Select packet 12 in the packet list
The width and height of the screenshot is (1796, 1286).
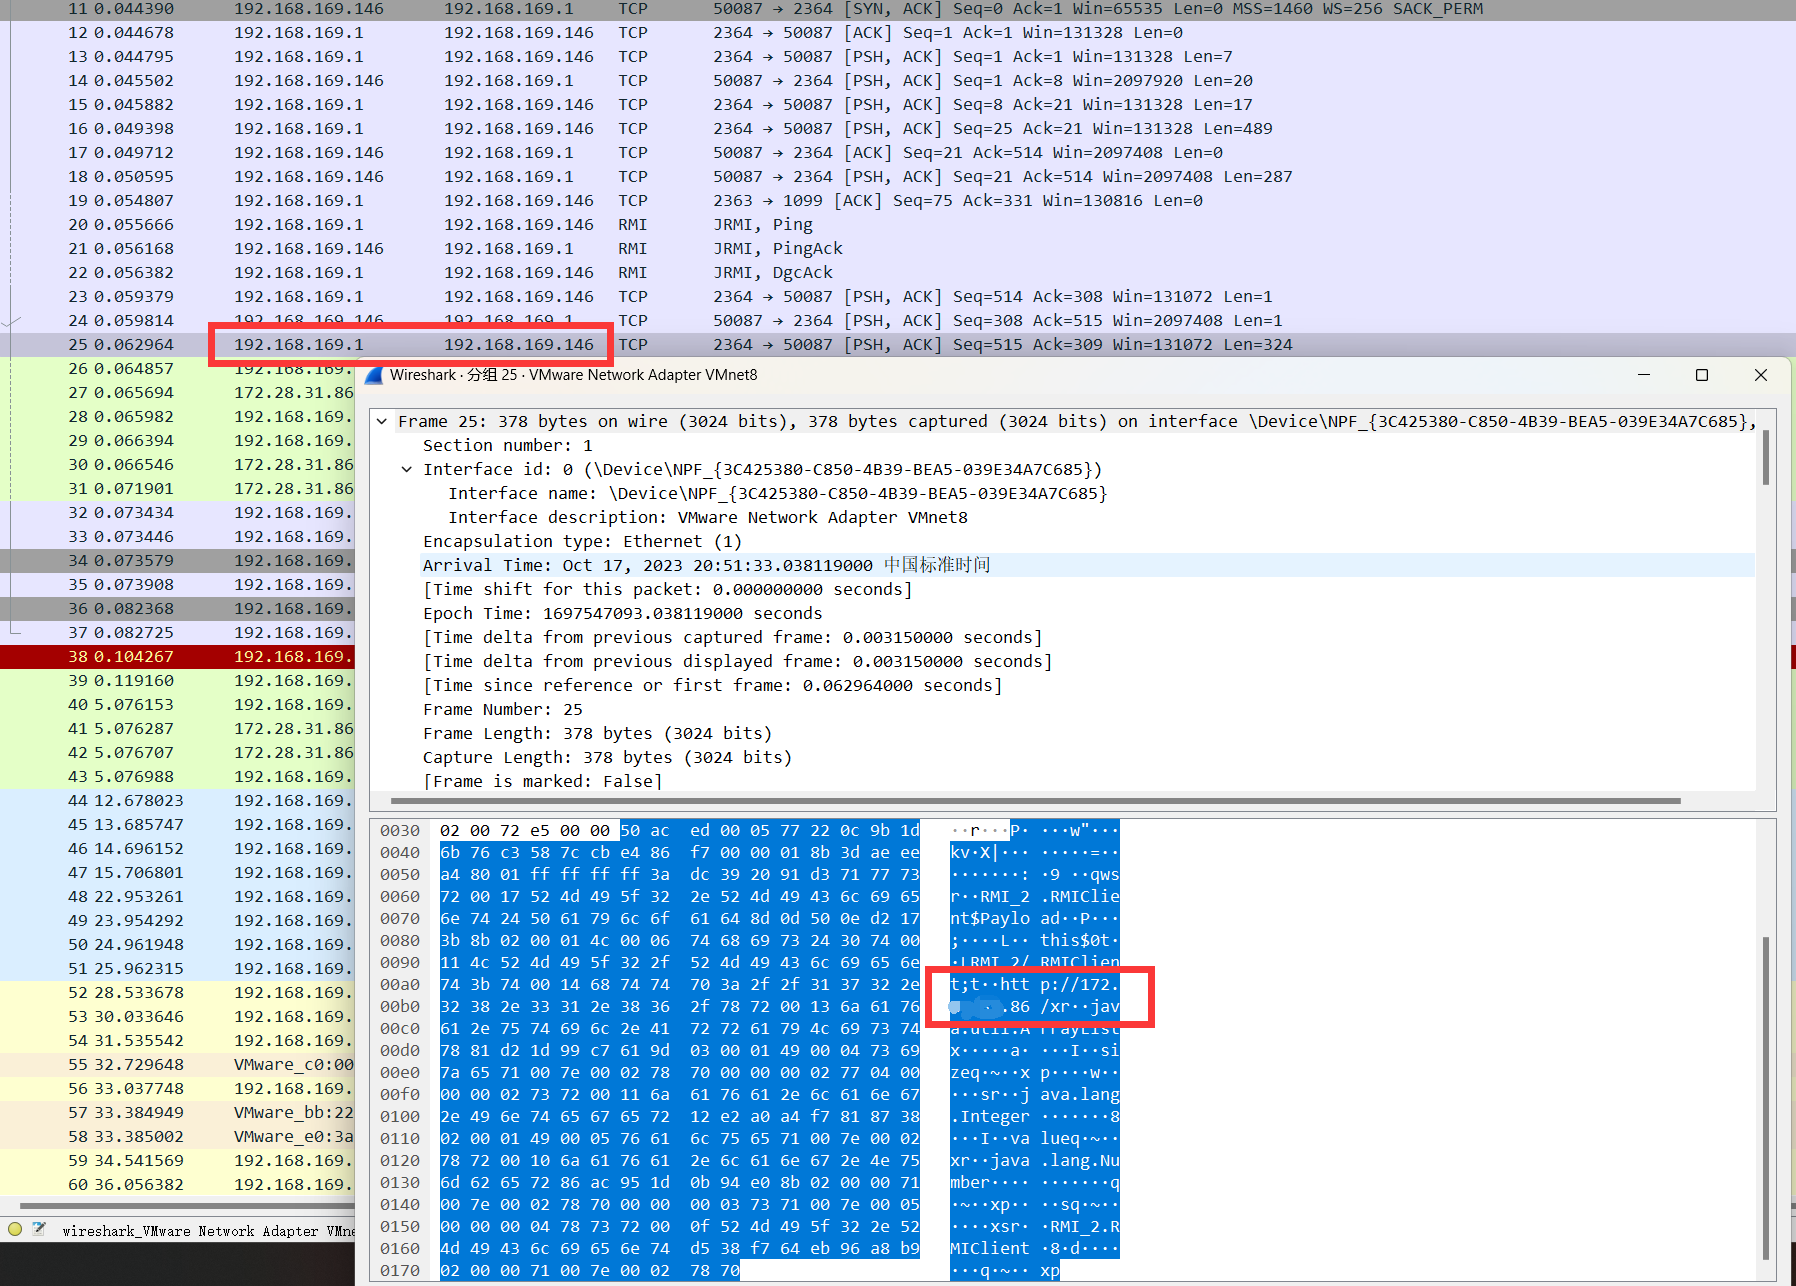[898, 33]
